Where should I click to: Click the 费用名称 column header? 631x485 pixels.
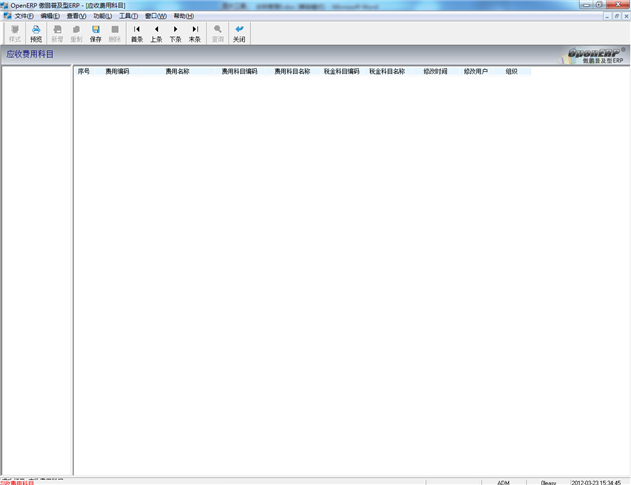177,72
